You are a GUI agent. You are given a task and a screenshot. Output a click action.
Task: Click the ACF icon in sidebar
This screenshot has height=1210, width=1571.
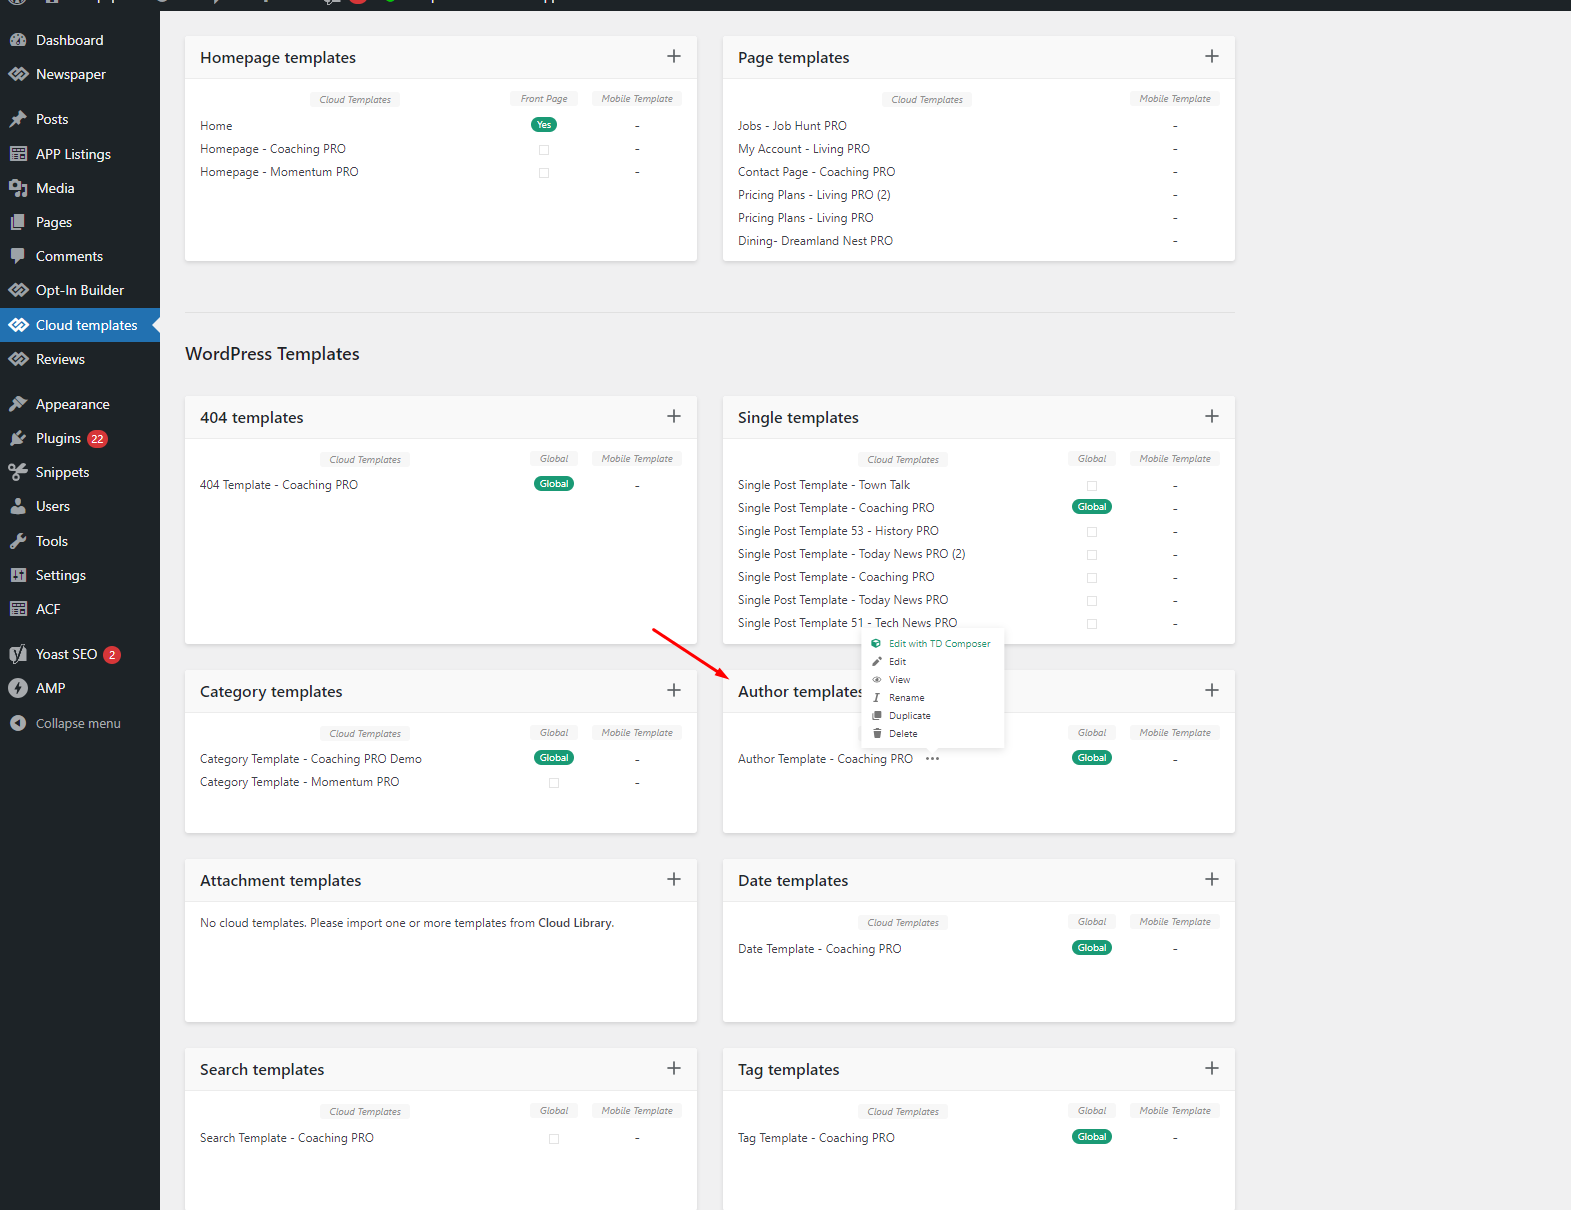[18, 609]
